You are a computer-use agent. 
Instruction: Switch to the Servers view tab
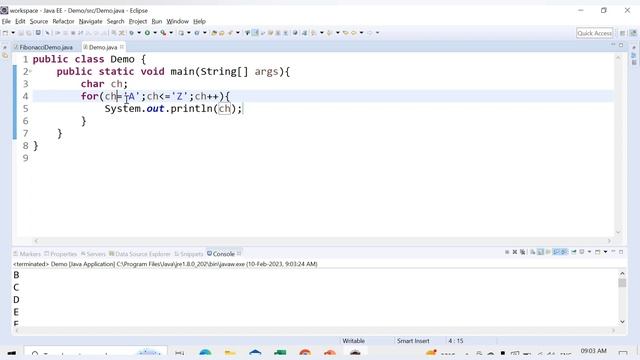click(x=93, y=254)
